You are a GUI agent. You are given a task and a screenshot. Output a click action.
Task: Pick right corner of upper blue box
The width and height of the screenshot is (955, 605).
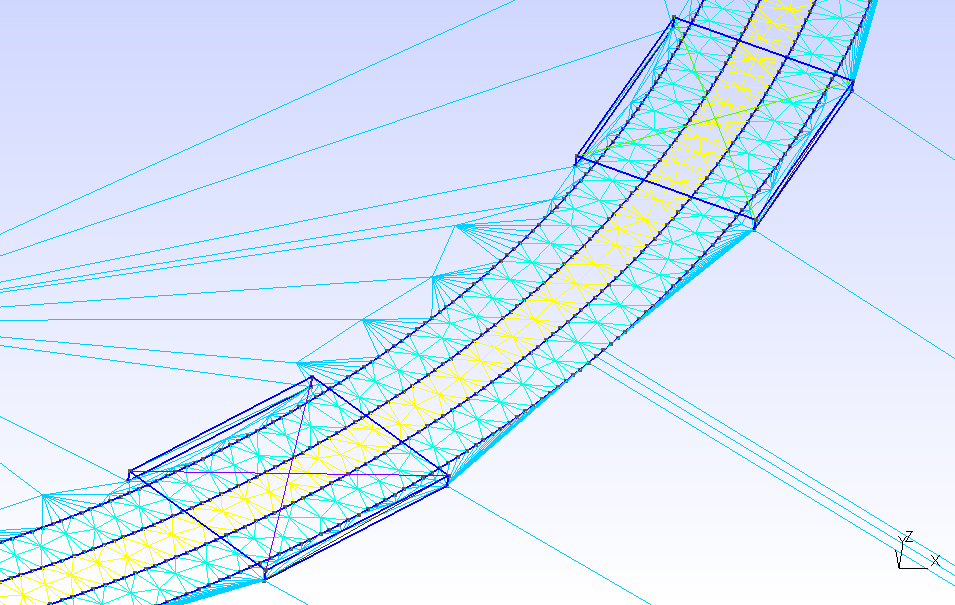coord(852,84)
